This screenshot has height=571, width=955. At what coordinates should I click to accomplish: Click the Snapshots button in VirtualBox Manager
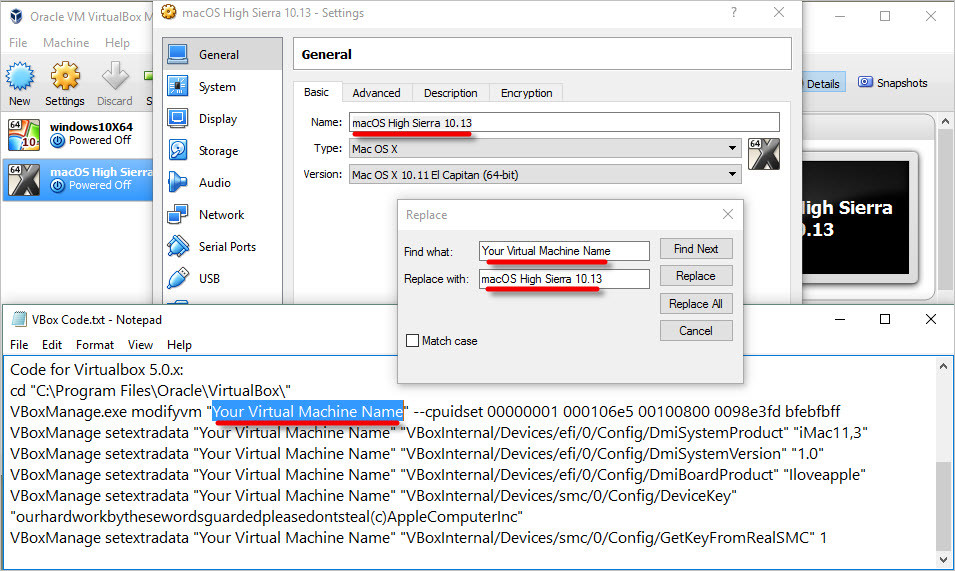[893, 83]
